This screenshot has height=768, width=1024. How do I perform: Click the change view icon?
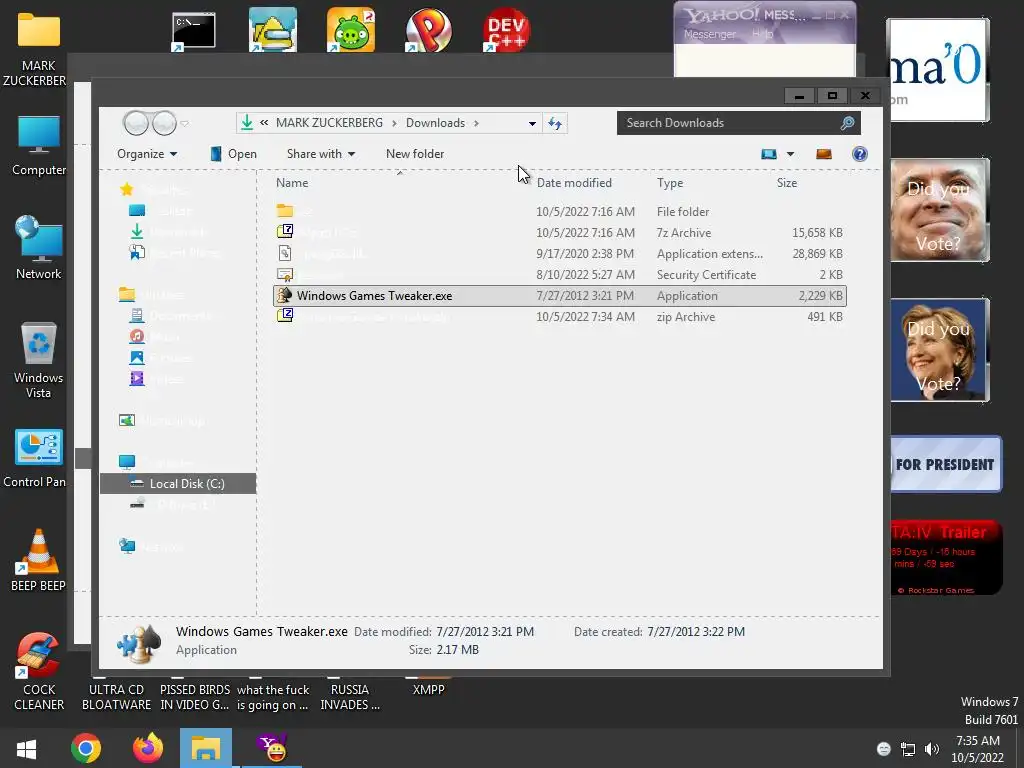pos(769,154)
